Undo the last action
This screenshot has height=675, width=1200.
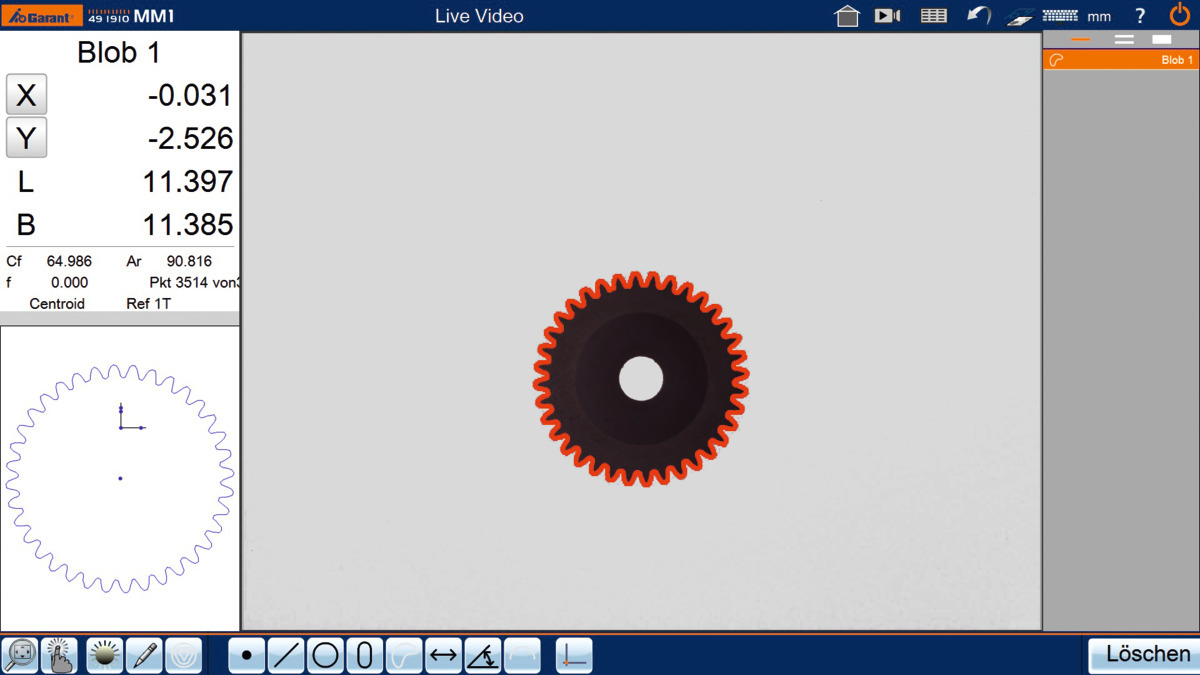point(978,16)
